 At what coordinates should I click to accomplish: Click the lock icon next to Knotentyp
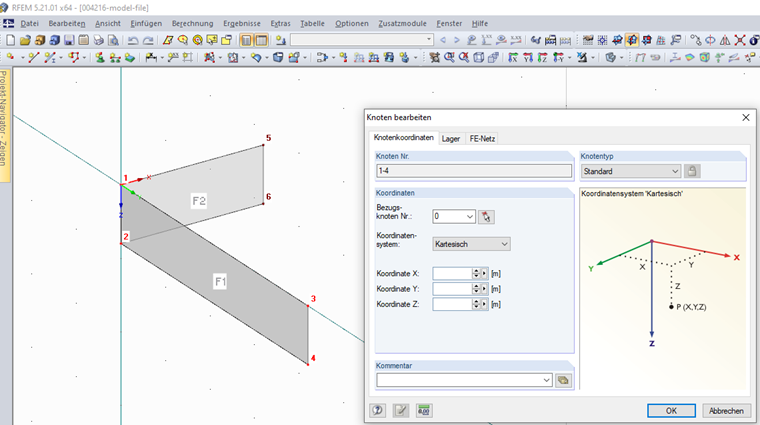coord(692,171)
